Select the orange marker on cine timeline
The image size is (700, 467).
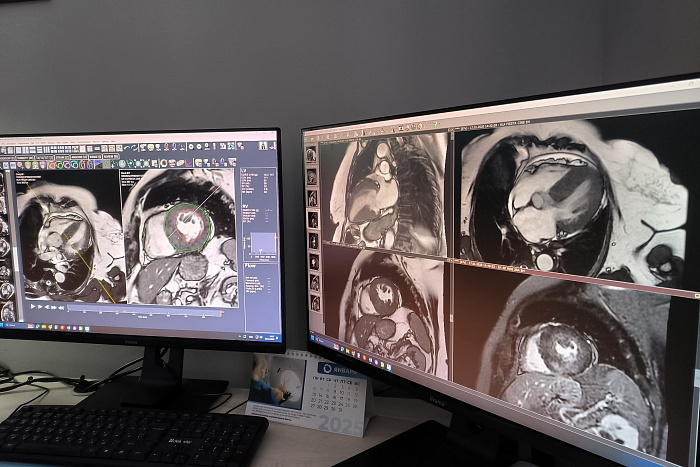point(125,311)
